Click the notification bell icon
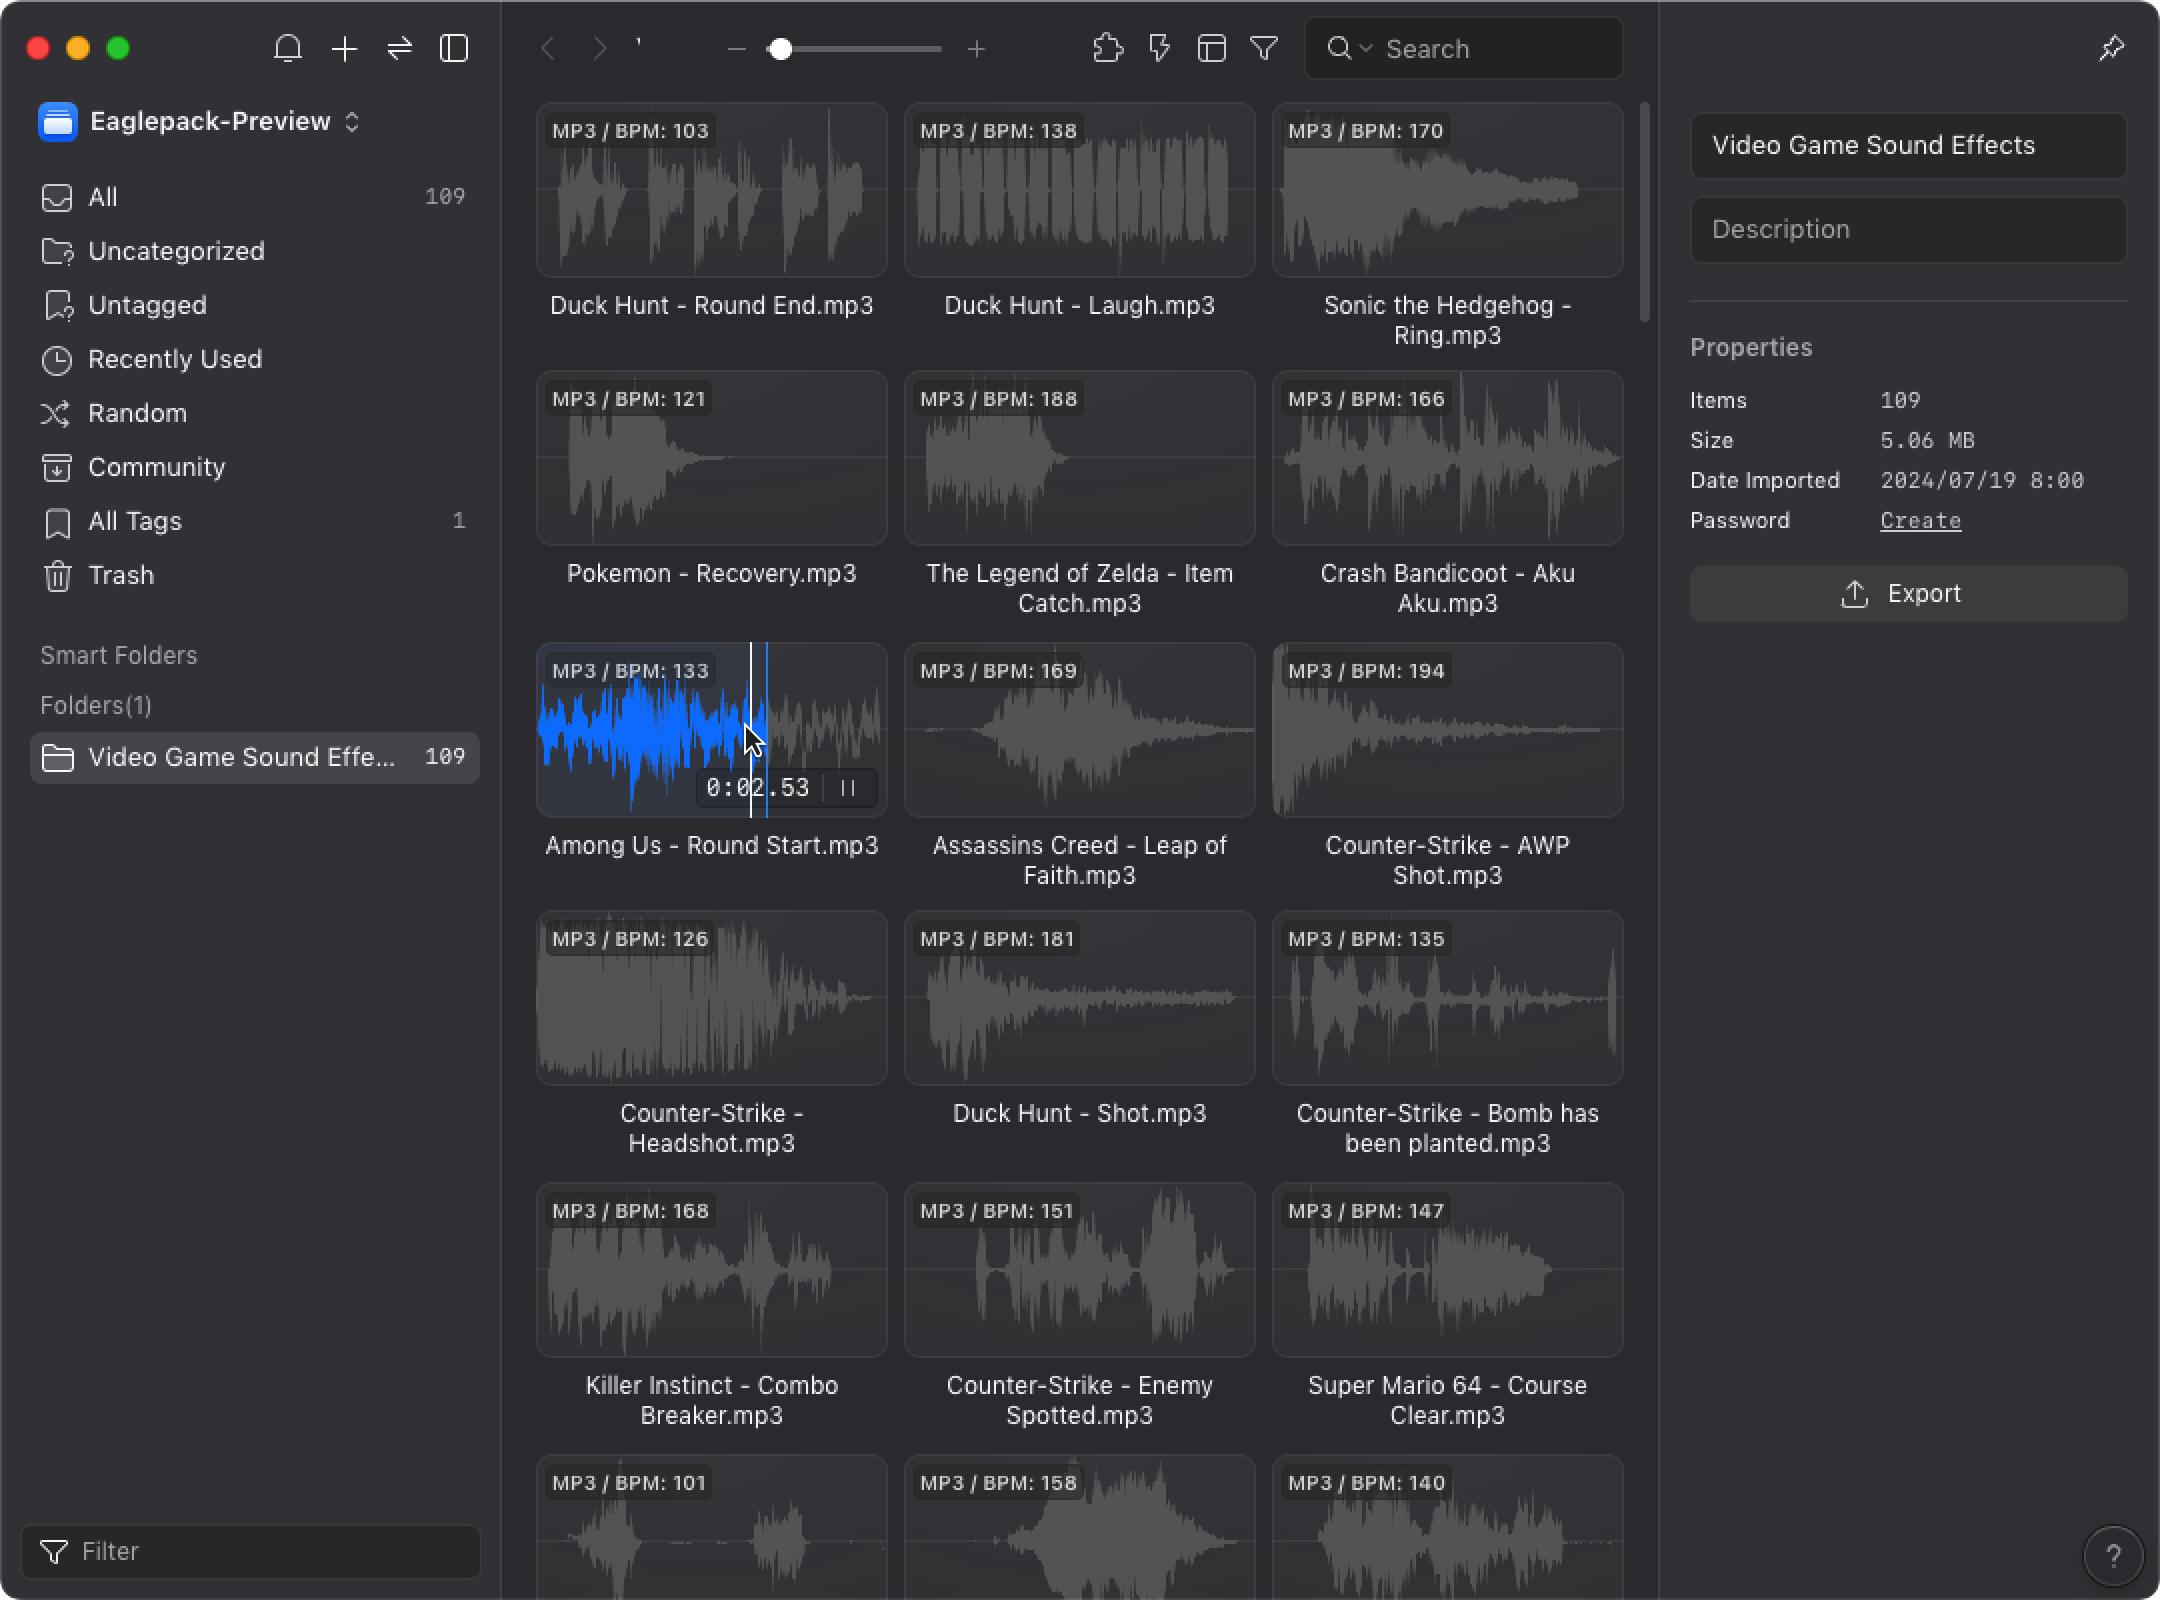 click(286, 49)
